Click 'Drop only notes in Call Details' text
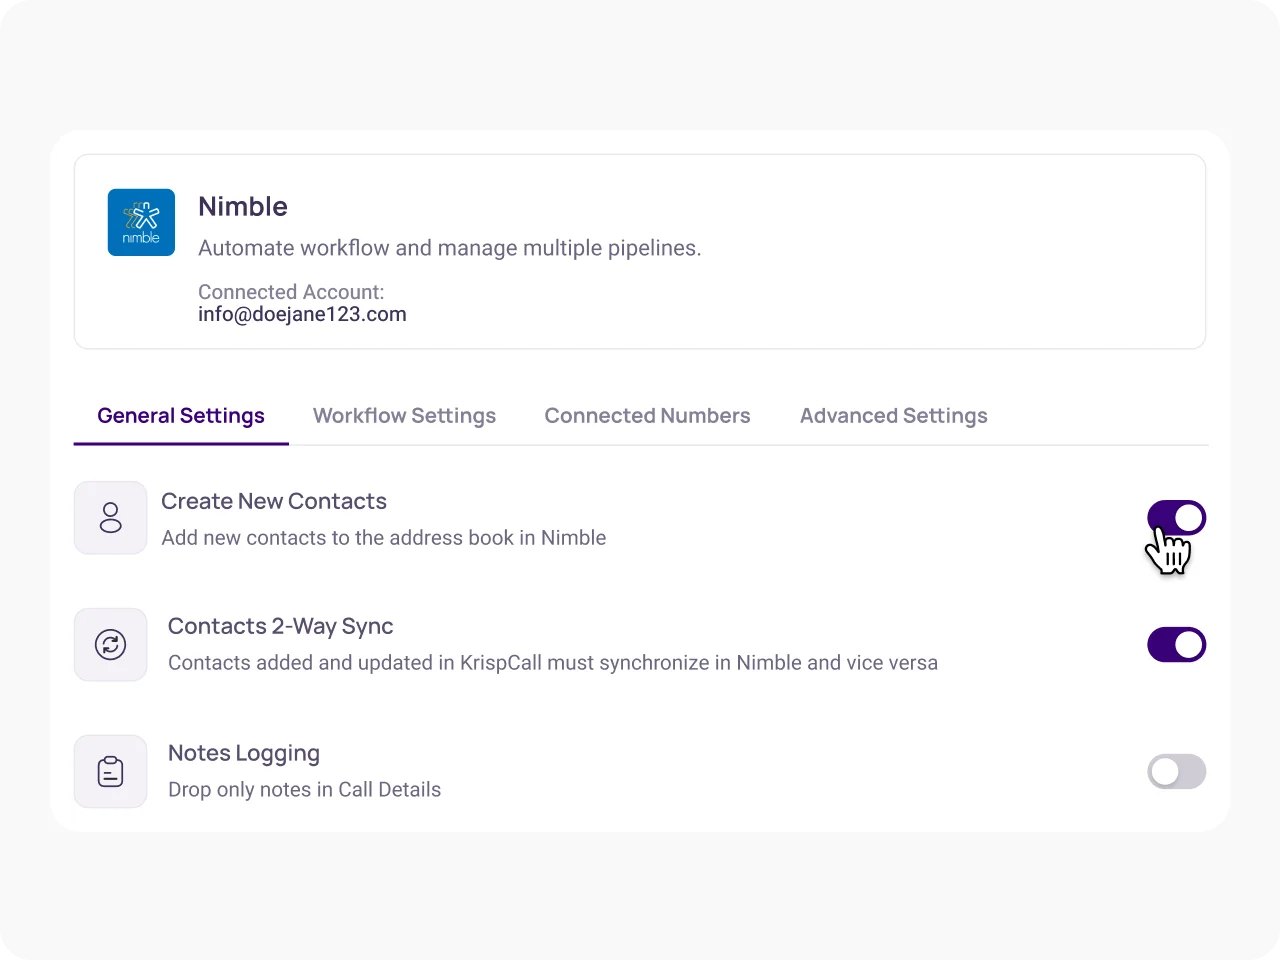The height and width of the screenshot is (960, 1280). click(x=305, y=789)
